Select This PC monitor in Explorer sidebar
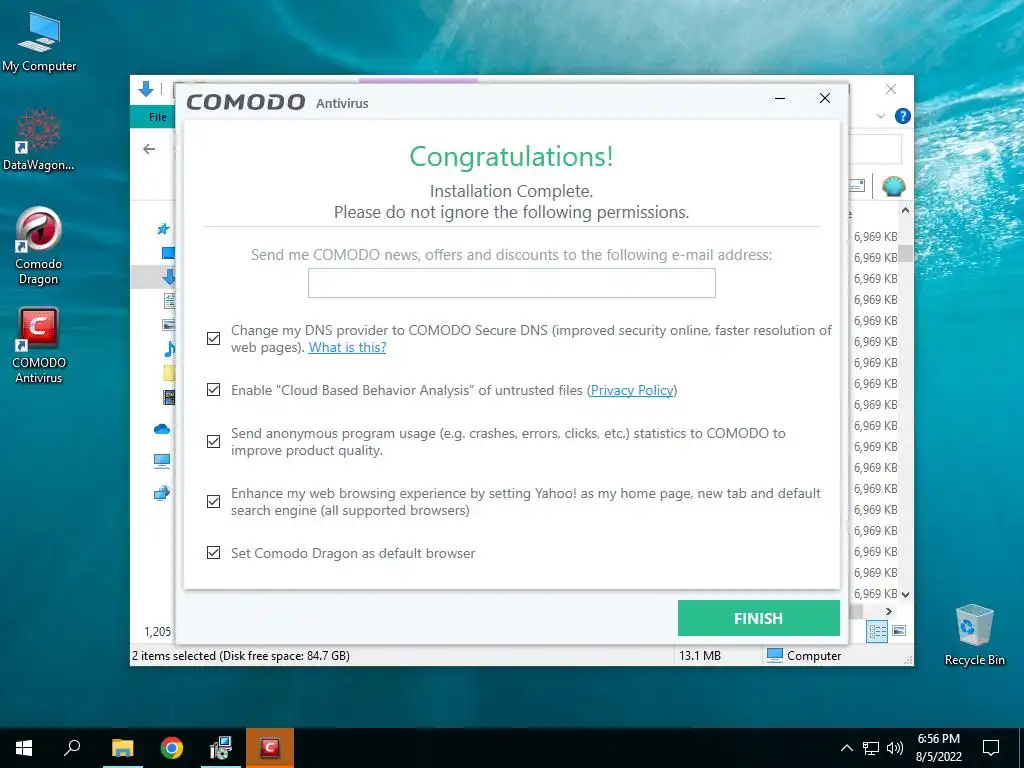Image resolution: width=1024 pixels, height=768 pixels. 162,461
